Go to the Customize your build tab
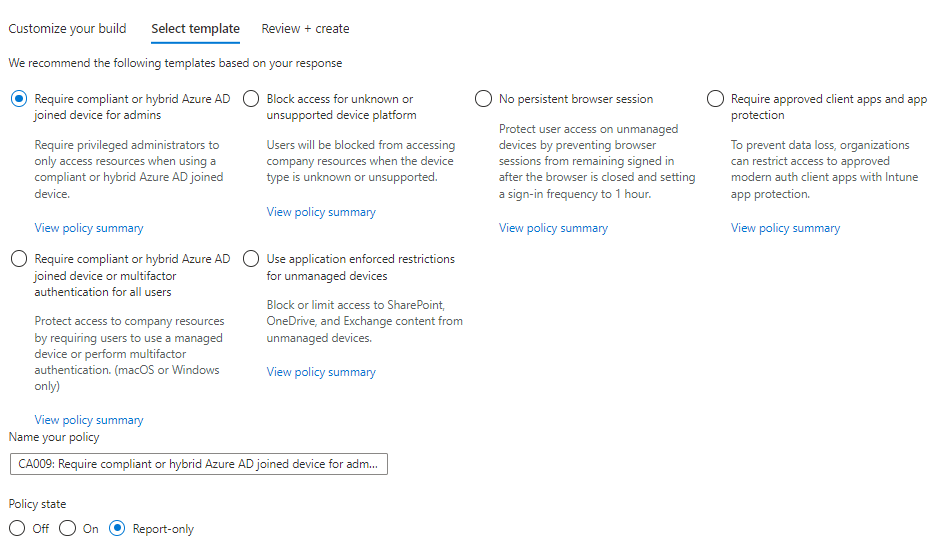The image size is (944, 550). pos(67,29)
